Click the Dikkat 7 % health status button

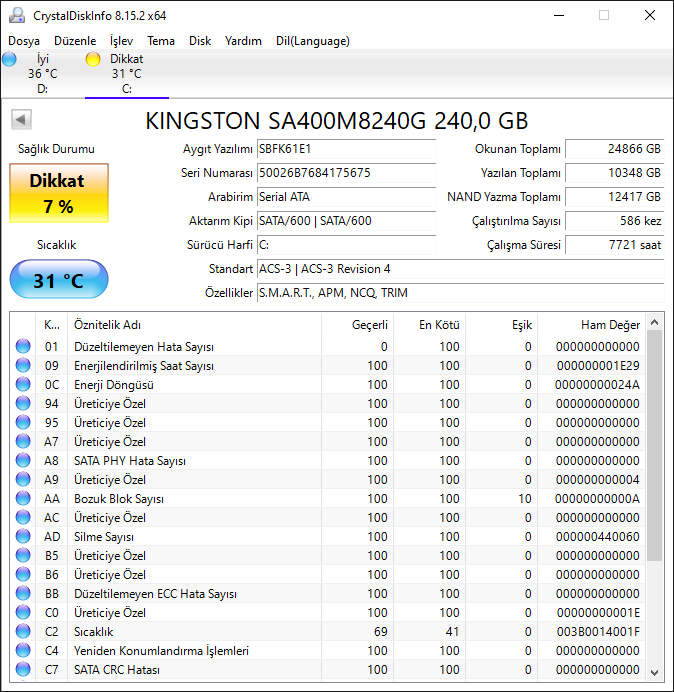pyautogui.click(x=59, y=193)
